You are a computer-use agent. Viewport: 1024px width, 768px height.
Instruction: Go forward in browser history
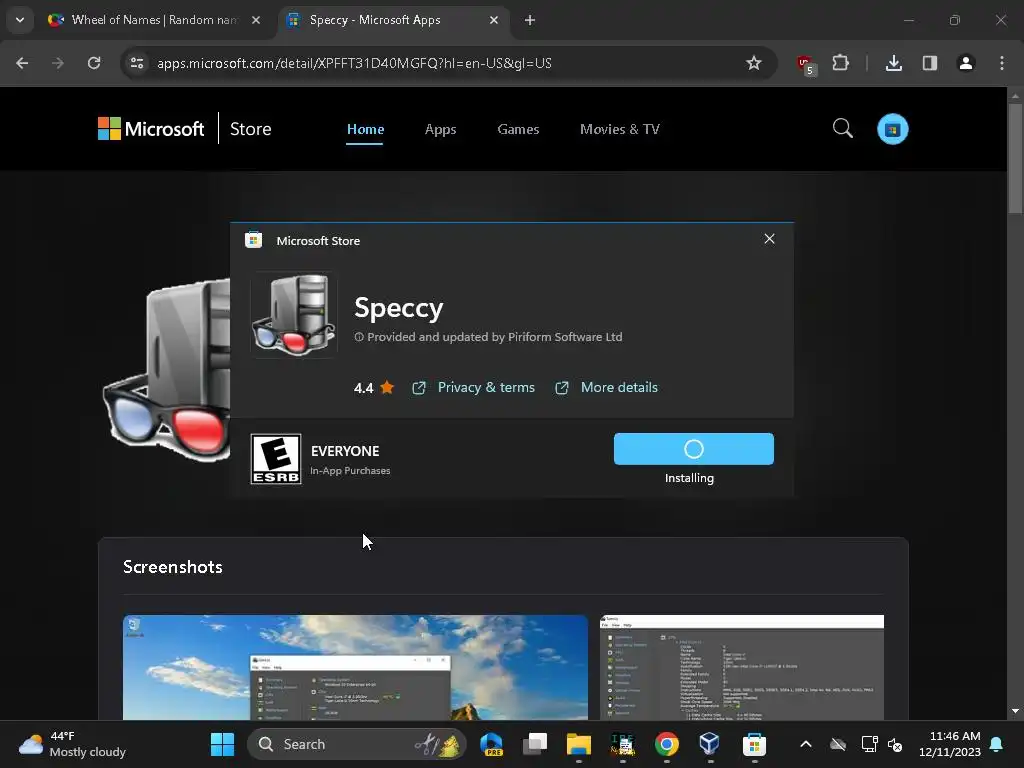click(x=58, y=63)
